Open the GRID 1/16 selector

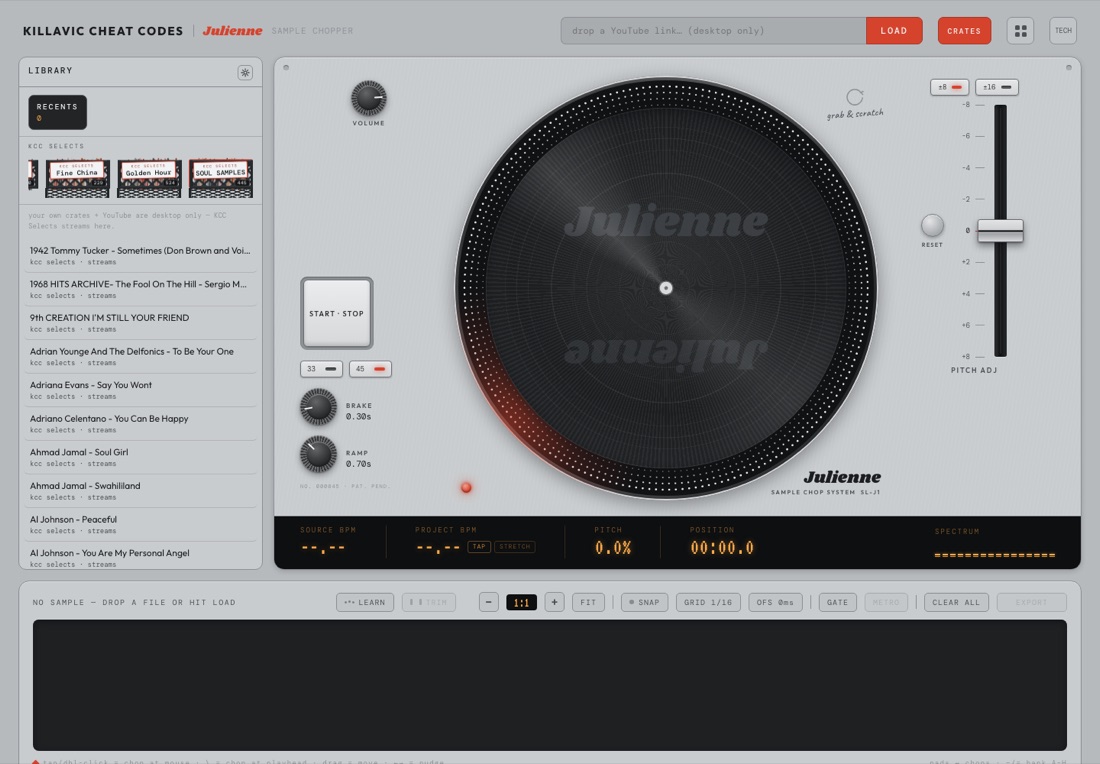[708, 602]
